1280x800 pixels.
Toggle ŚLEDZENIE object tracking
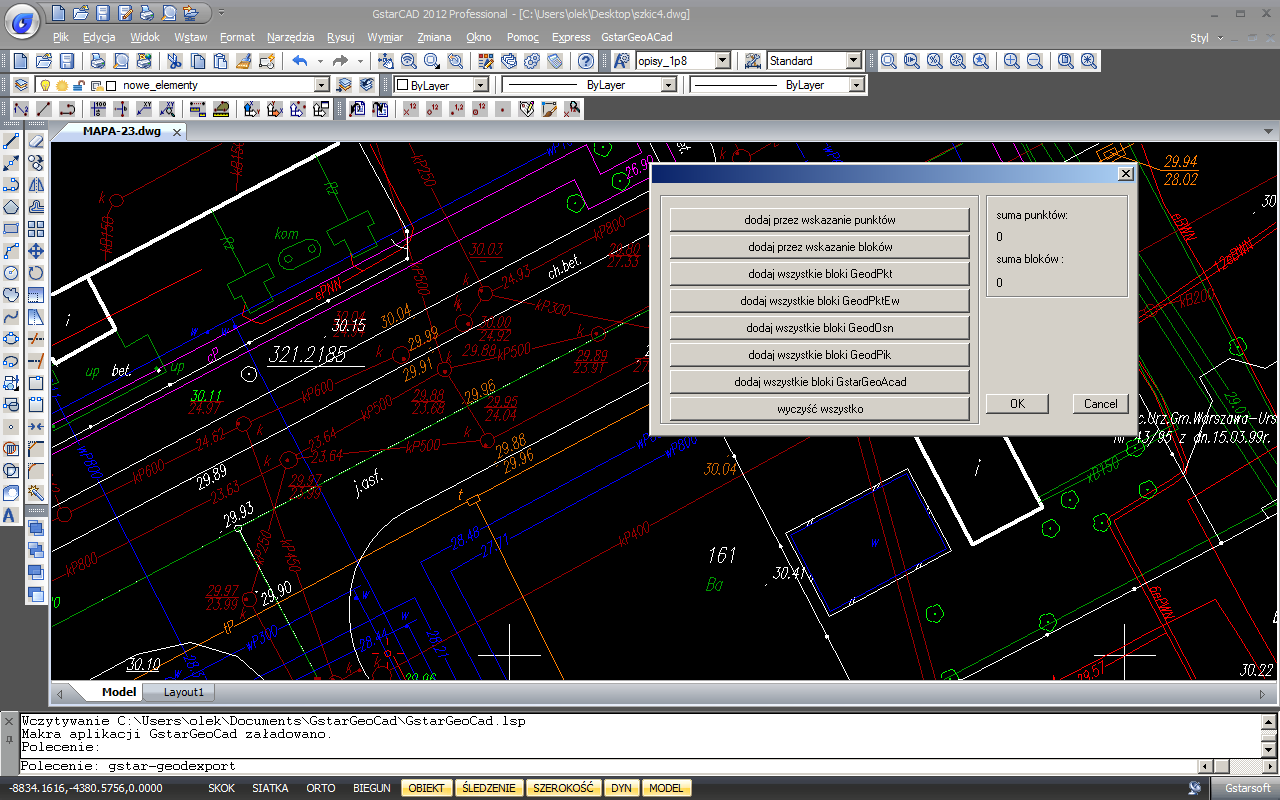[x=489, y=788]
